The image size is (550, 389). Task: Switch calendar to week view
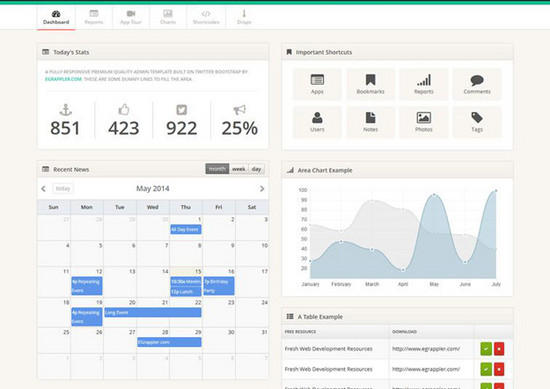pyautogui.click(x=239, y=169)
